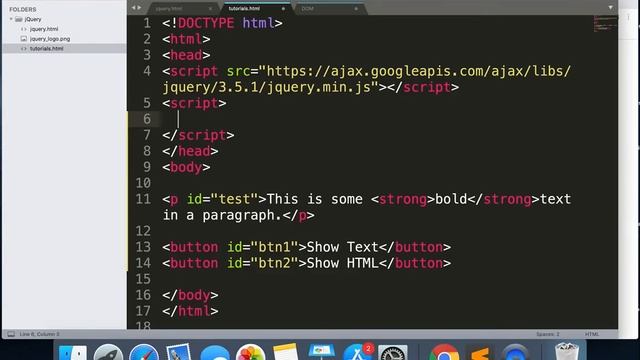640x360 pixels.
Task: Click the panel switcher icon in status bar
Action: coord(11,334)
